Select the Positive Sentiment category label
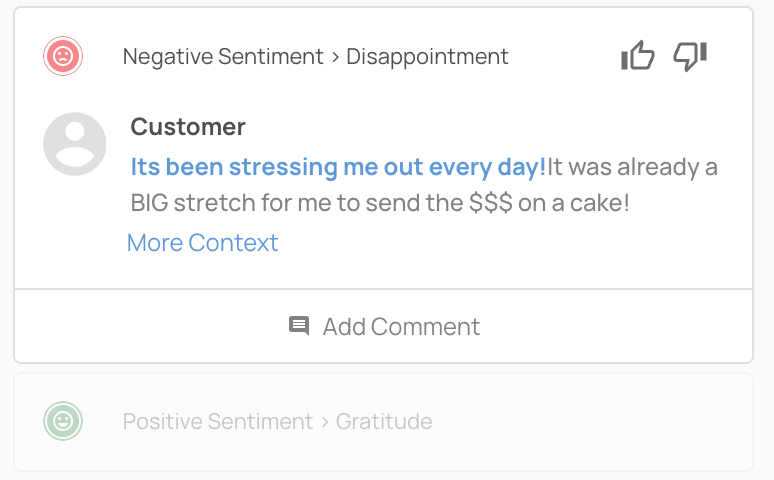 pos(217,422)
